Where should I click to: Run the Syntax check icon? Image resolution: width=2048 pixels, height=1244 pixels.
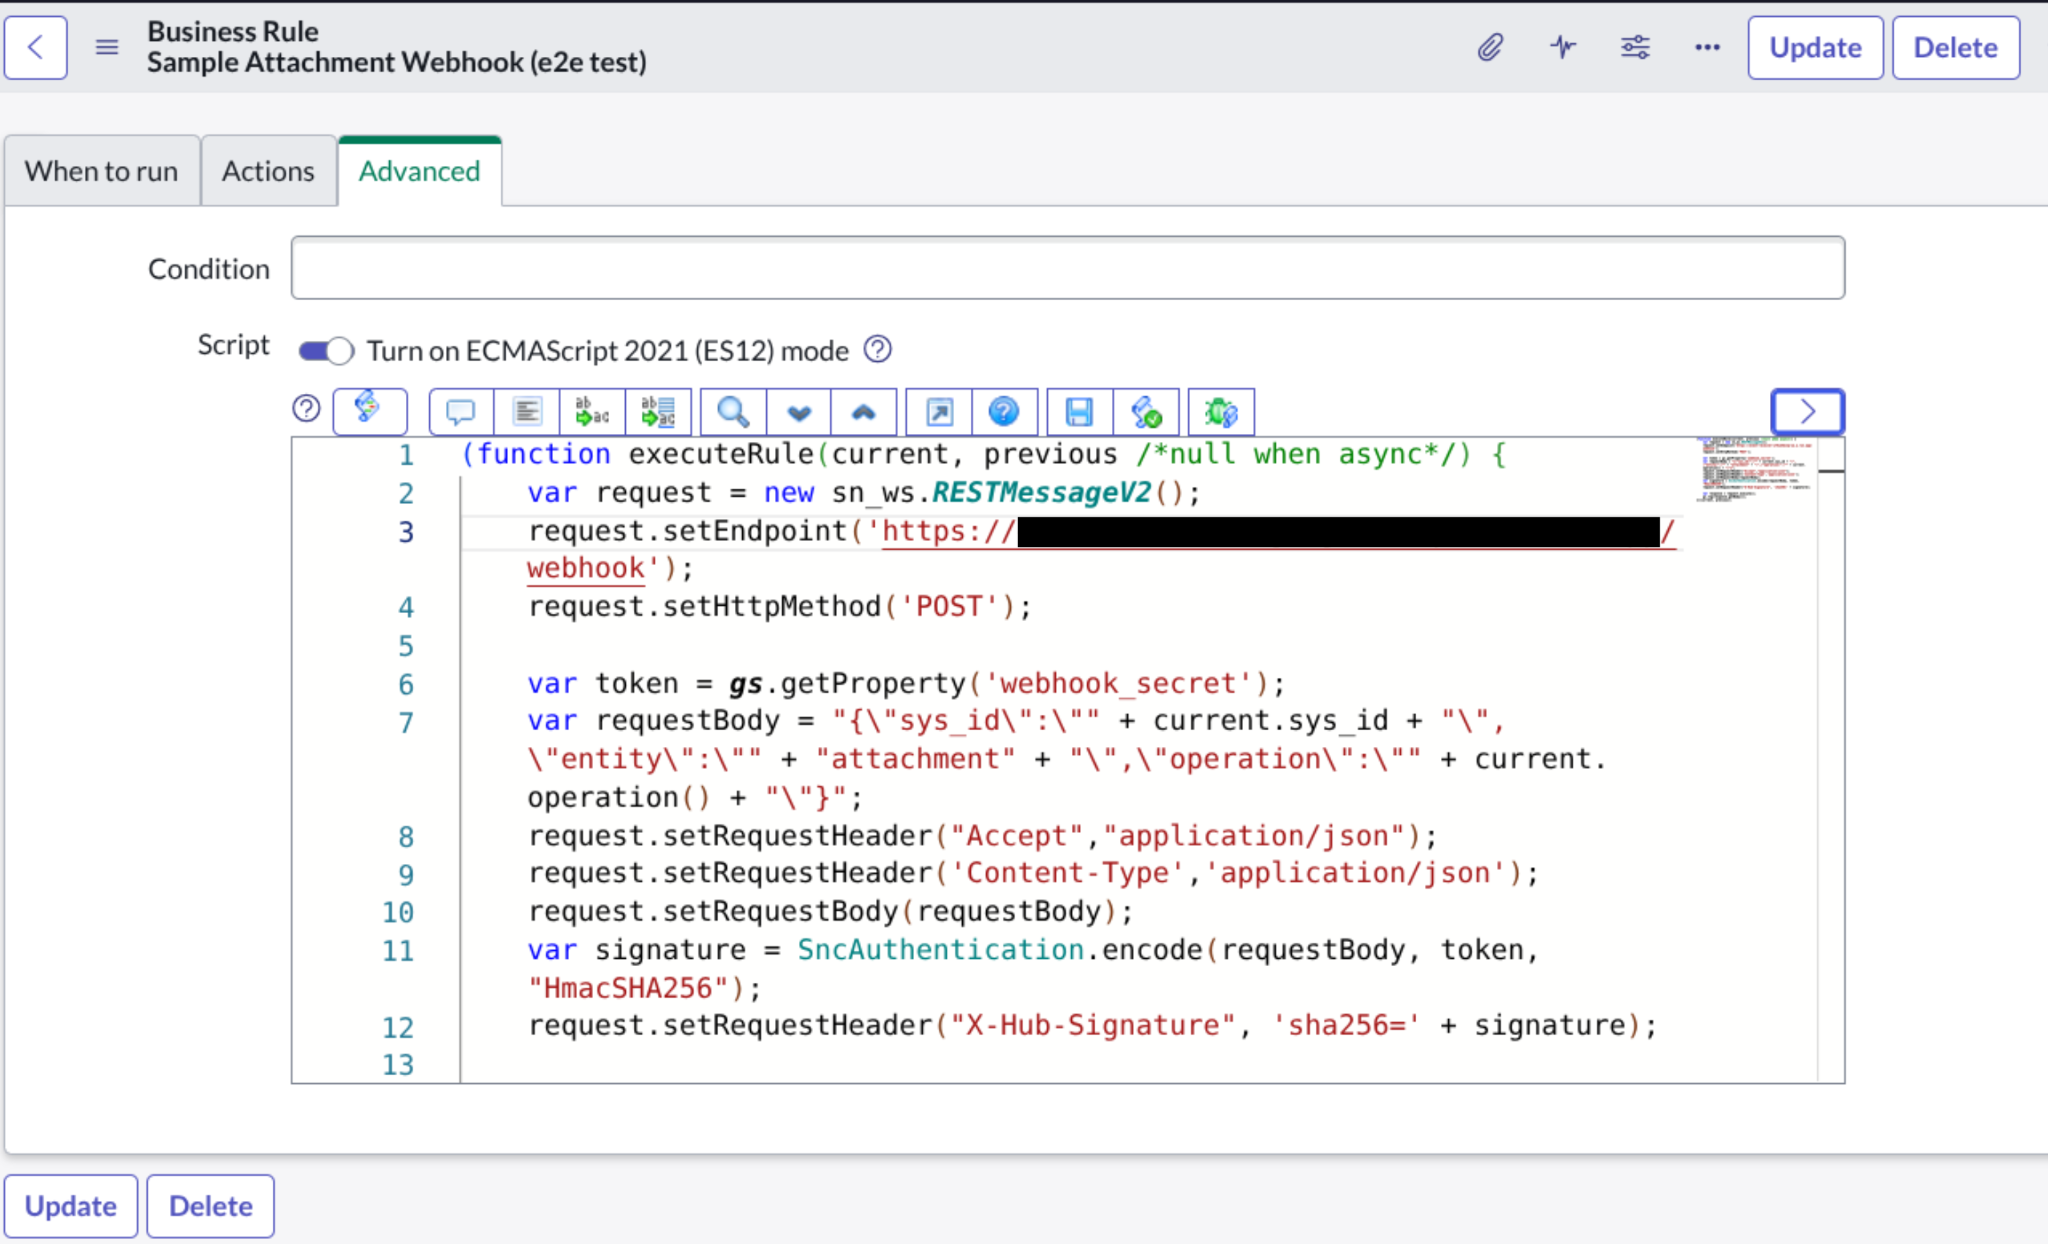[1147, 411]
